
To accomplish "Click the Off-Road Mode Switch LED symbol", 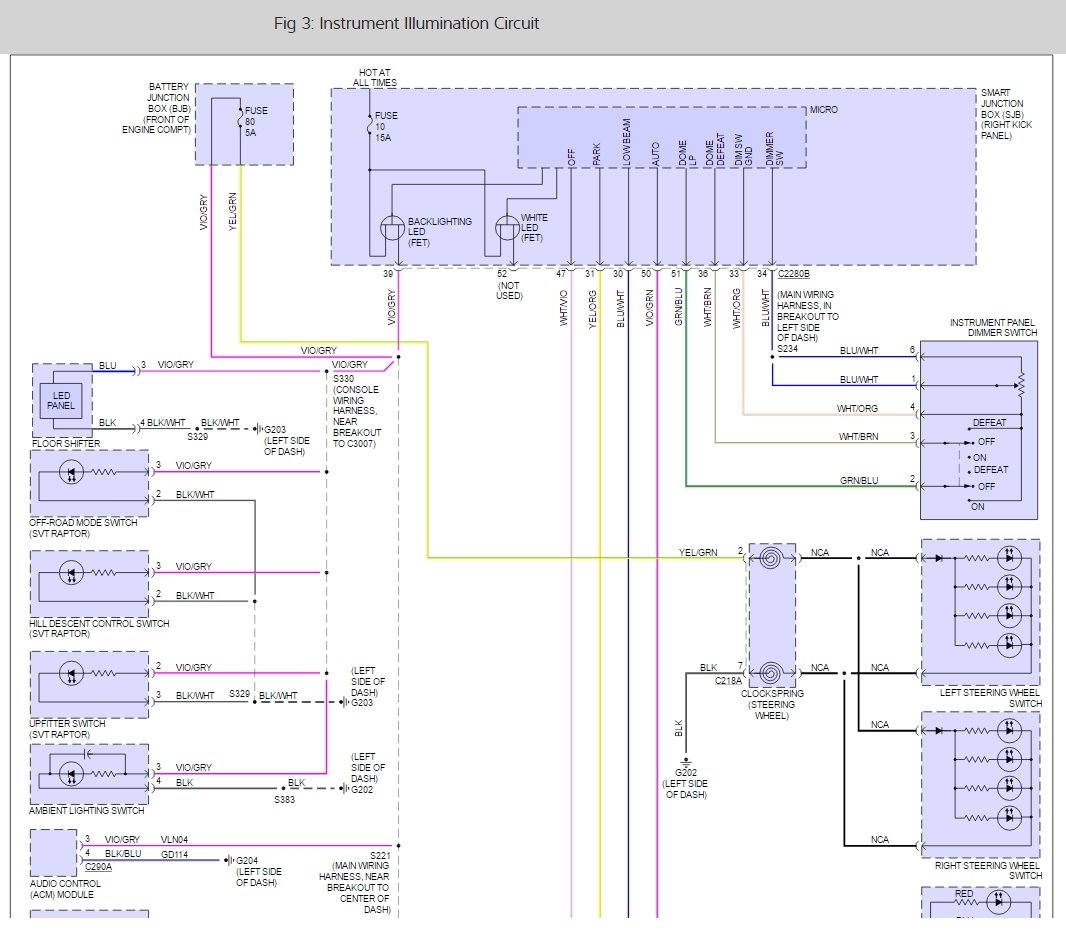I will [x=71, y=471].
